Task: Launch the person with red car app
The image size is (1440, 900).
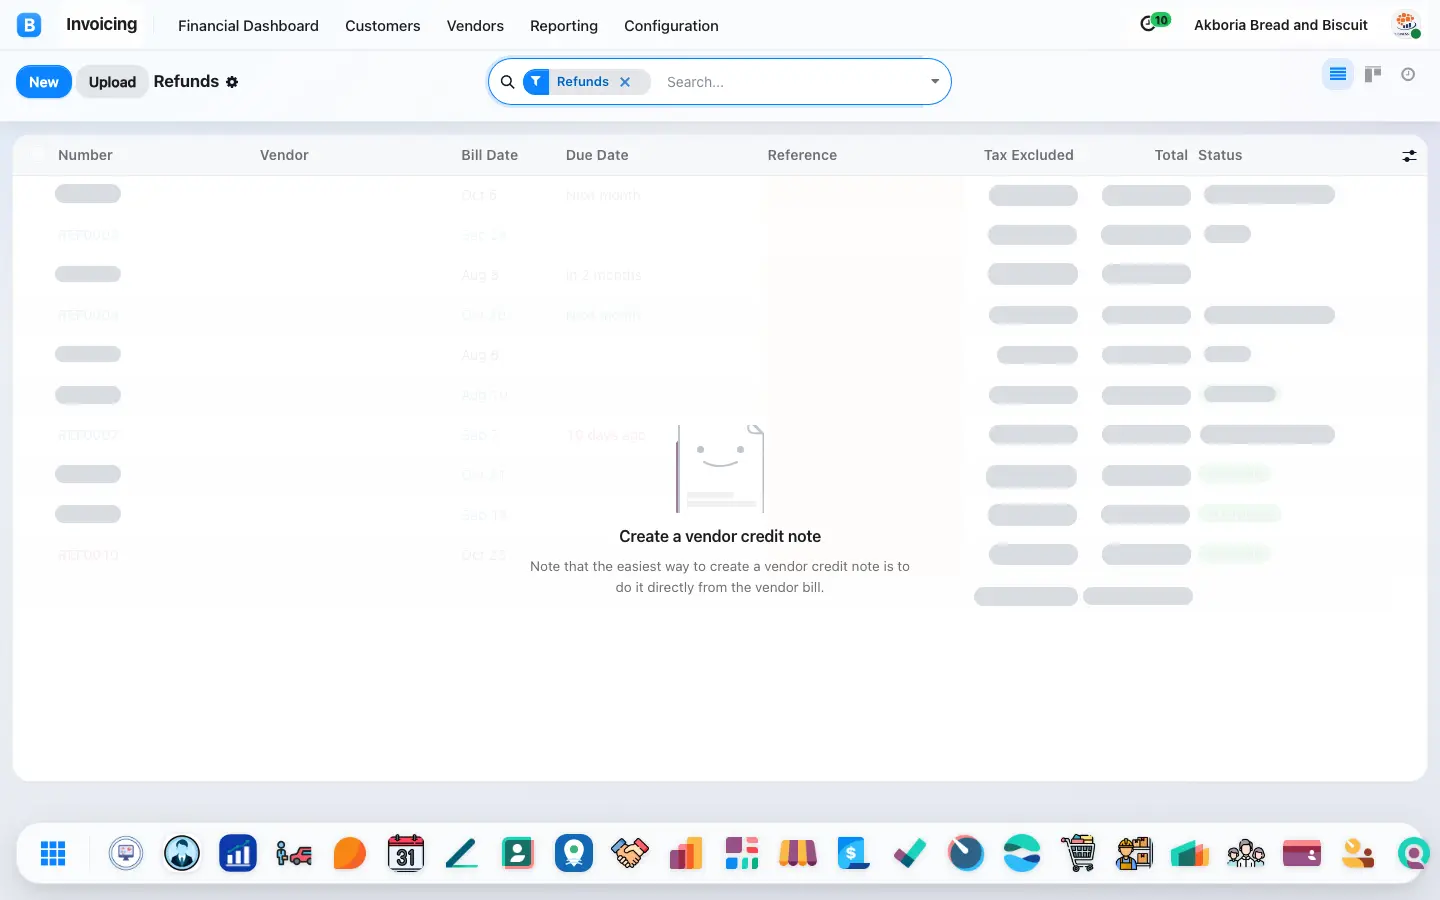Action: [x=294, y=853]
